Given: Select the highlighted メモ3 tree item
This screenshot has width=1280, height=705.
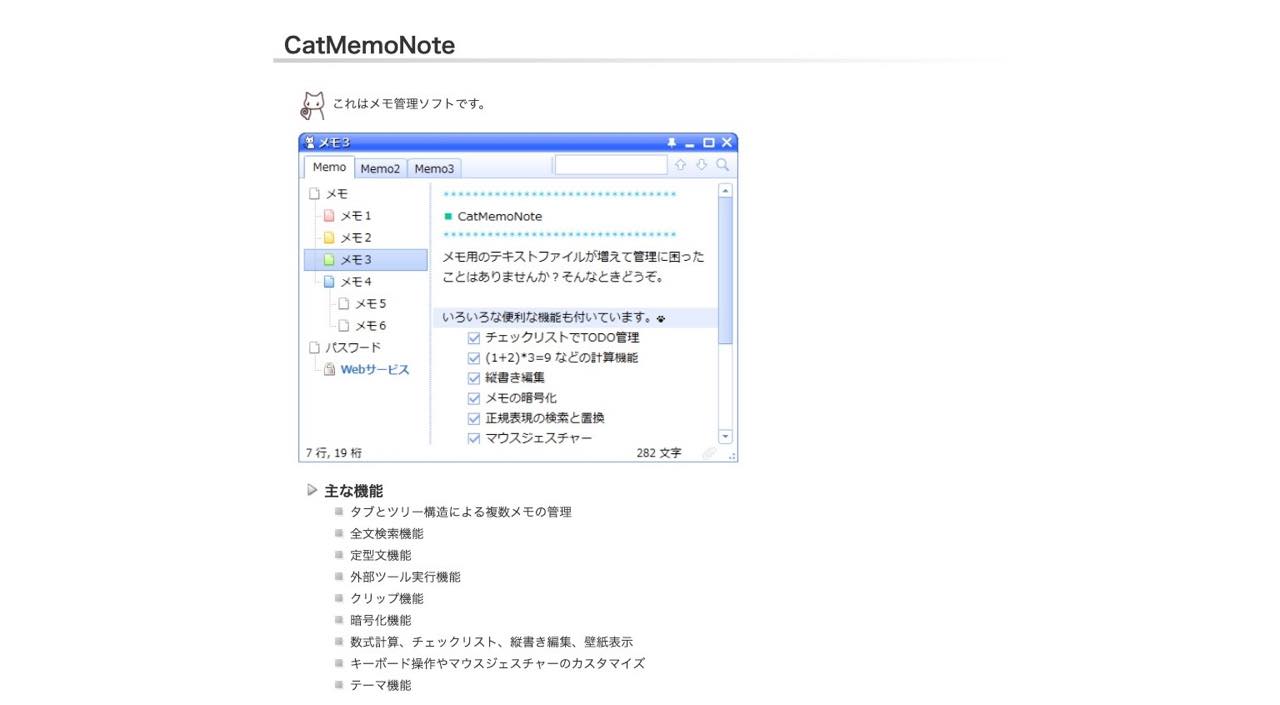Looking at the screenshot, I should 366,260.
